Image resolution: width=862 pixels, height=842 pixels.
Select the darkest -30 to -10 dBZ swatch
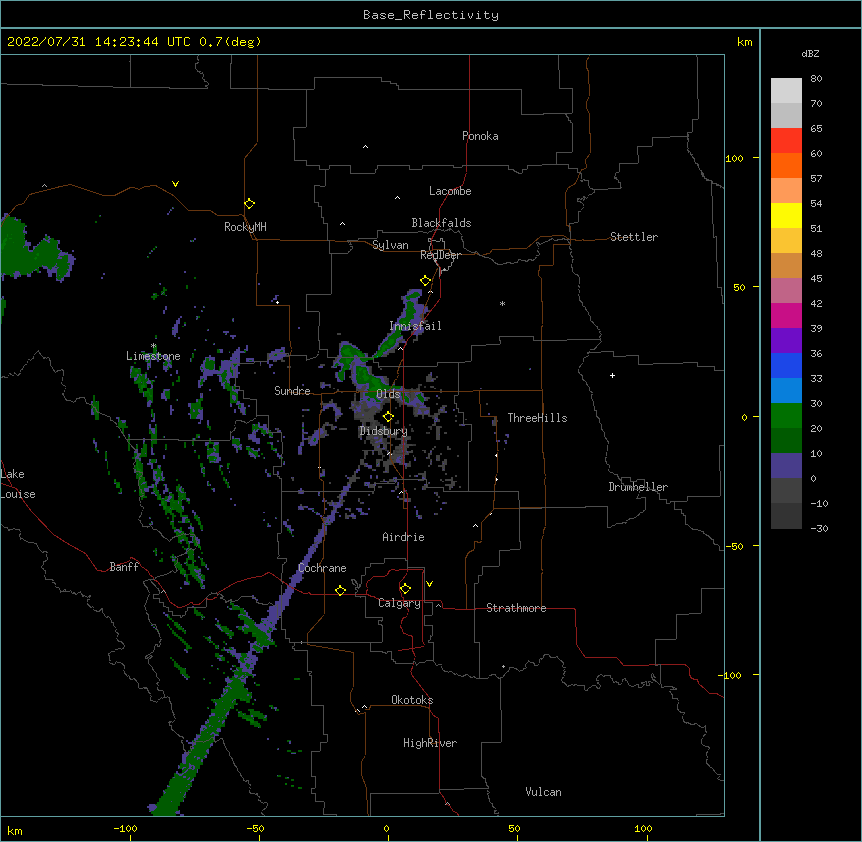pos(786,516)
